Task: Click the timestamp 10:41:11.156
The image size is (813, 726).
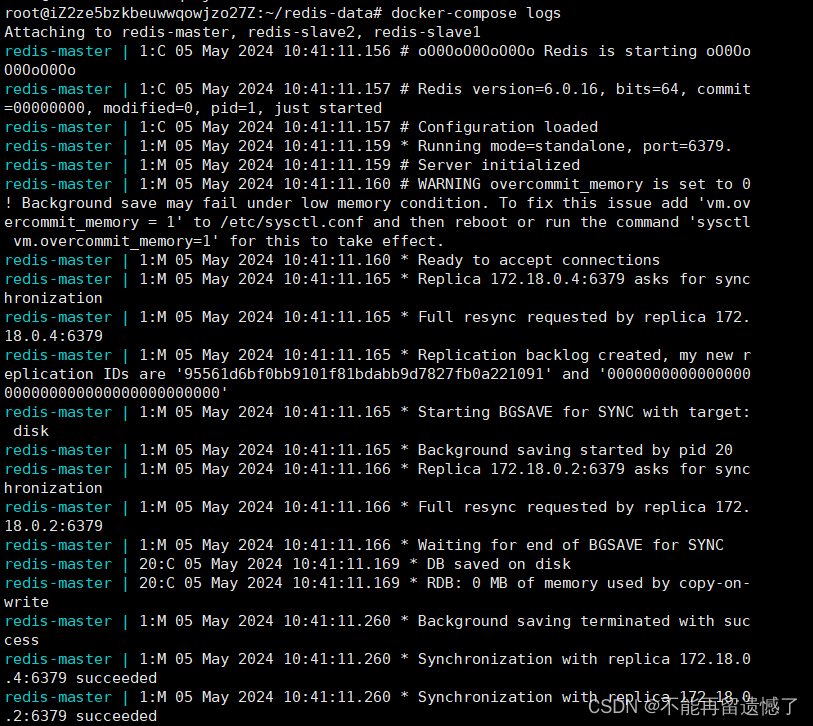Action: [x=337, y=51]
